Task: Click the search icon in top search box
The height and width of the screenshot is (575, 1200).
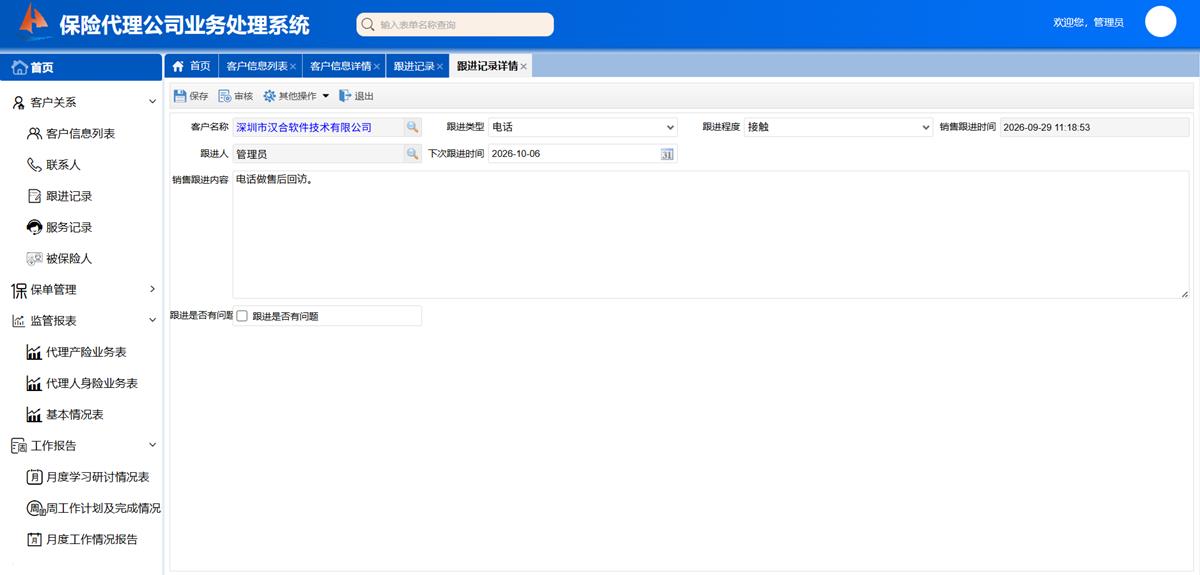Action: (x=368, y=25)
